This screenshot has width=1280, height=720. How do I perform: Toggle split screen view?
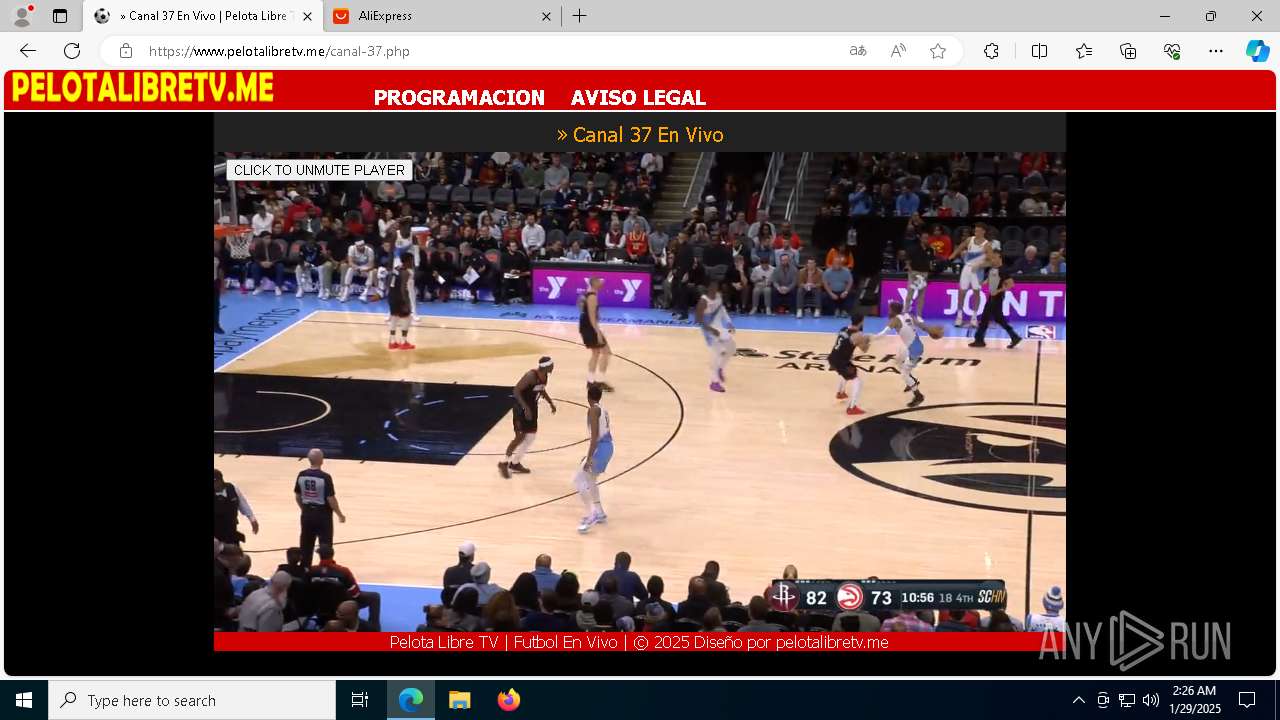1039,51
